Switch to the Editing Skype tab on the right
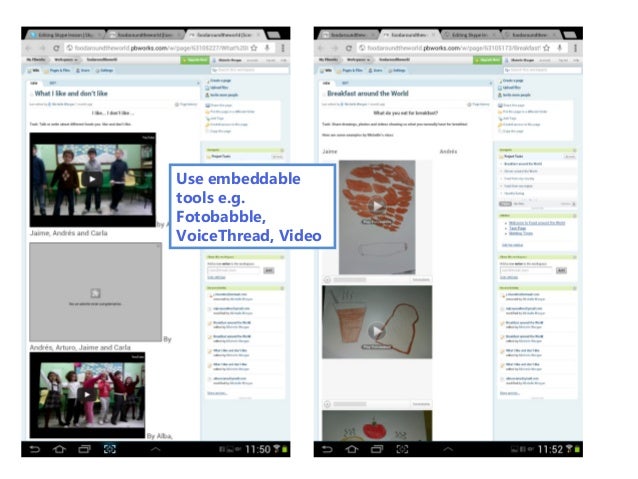The width and height of the screenshot is (638, 479). pos(470,35)
